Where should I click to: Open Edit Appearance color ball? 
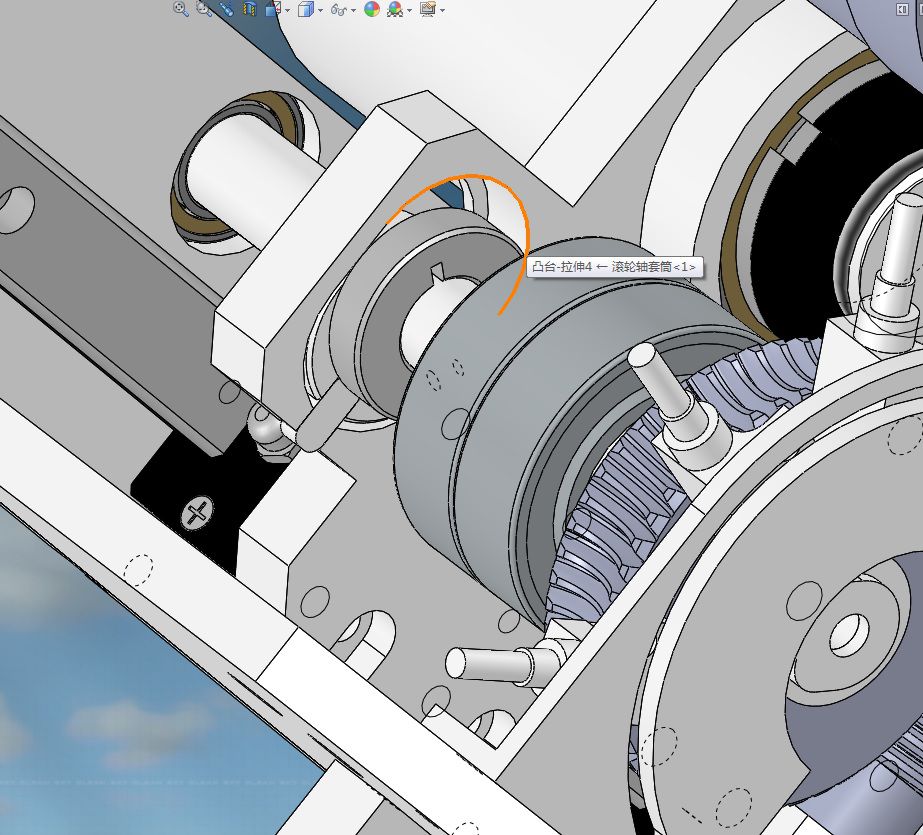pos(372,9)
